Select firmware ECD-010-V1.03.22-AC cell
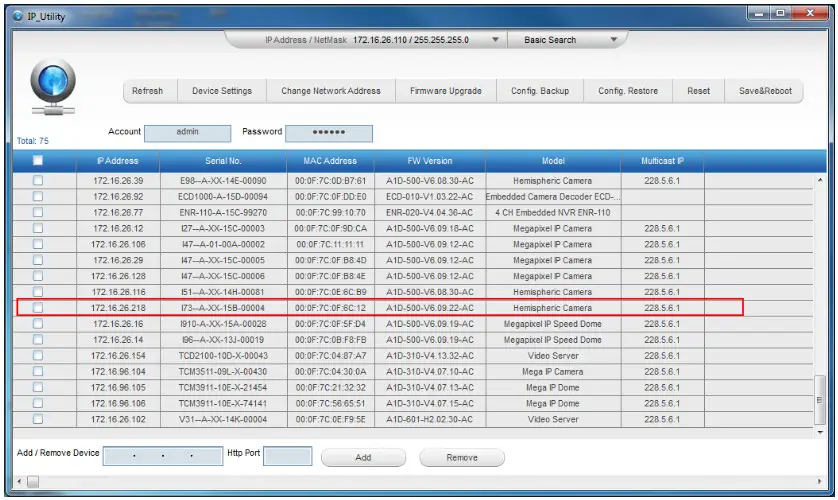838x500 pixels. click(x=430, y=197)
